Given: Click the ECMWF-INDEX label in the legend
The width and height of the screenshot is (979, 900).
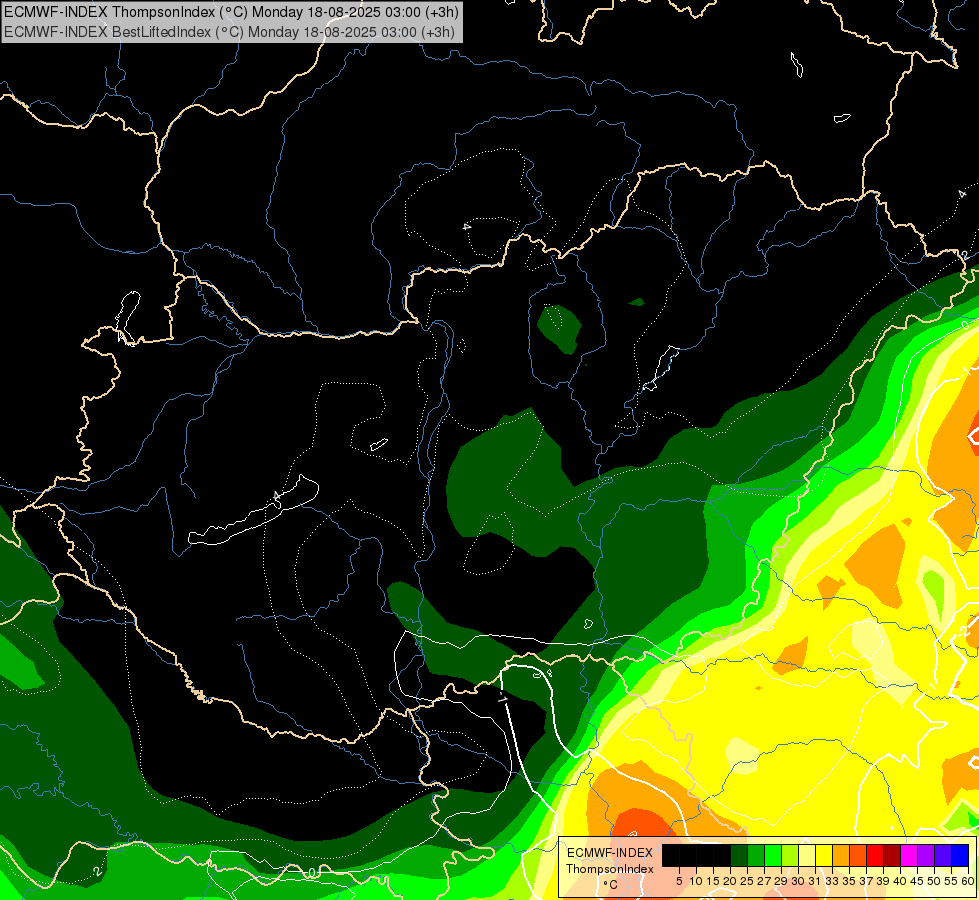Looking at the screenshot, I should tap(609, 853).
